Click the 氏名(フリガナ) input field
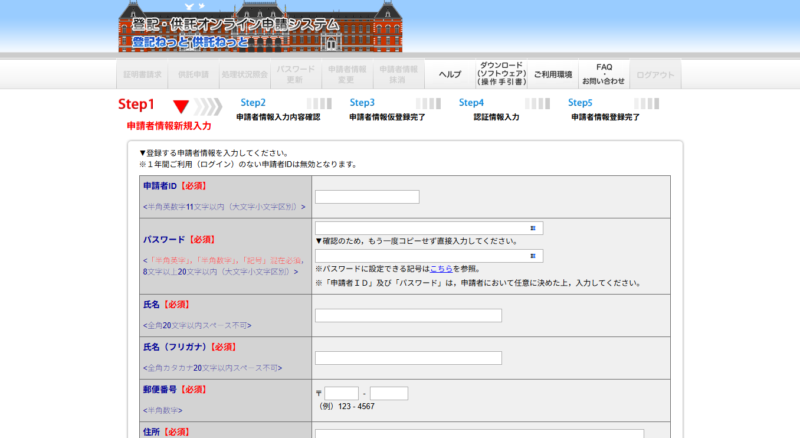The height and width of the screenshot is (438, 800). 408,358
